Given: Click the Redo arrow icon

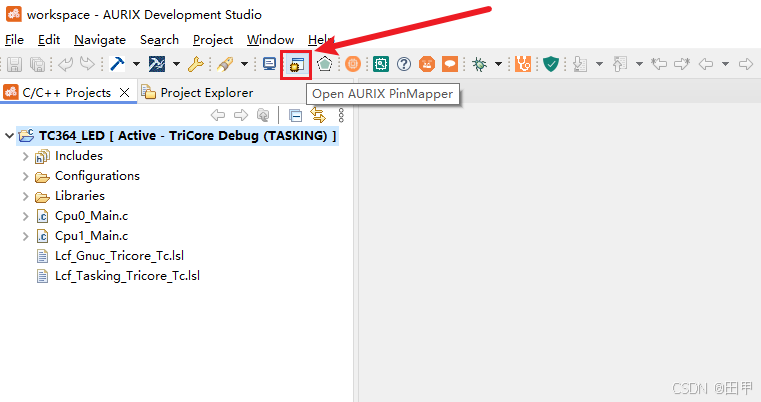Looking at the screenshot, I should (x=87, y=64).
